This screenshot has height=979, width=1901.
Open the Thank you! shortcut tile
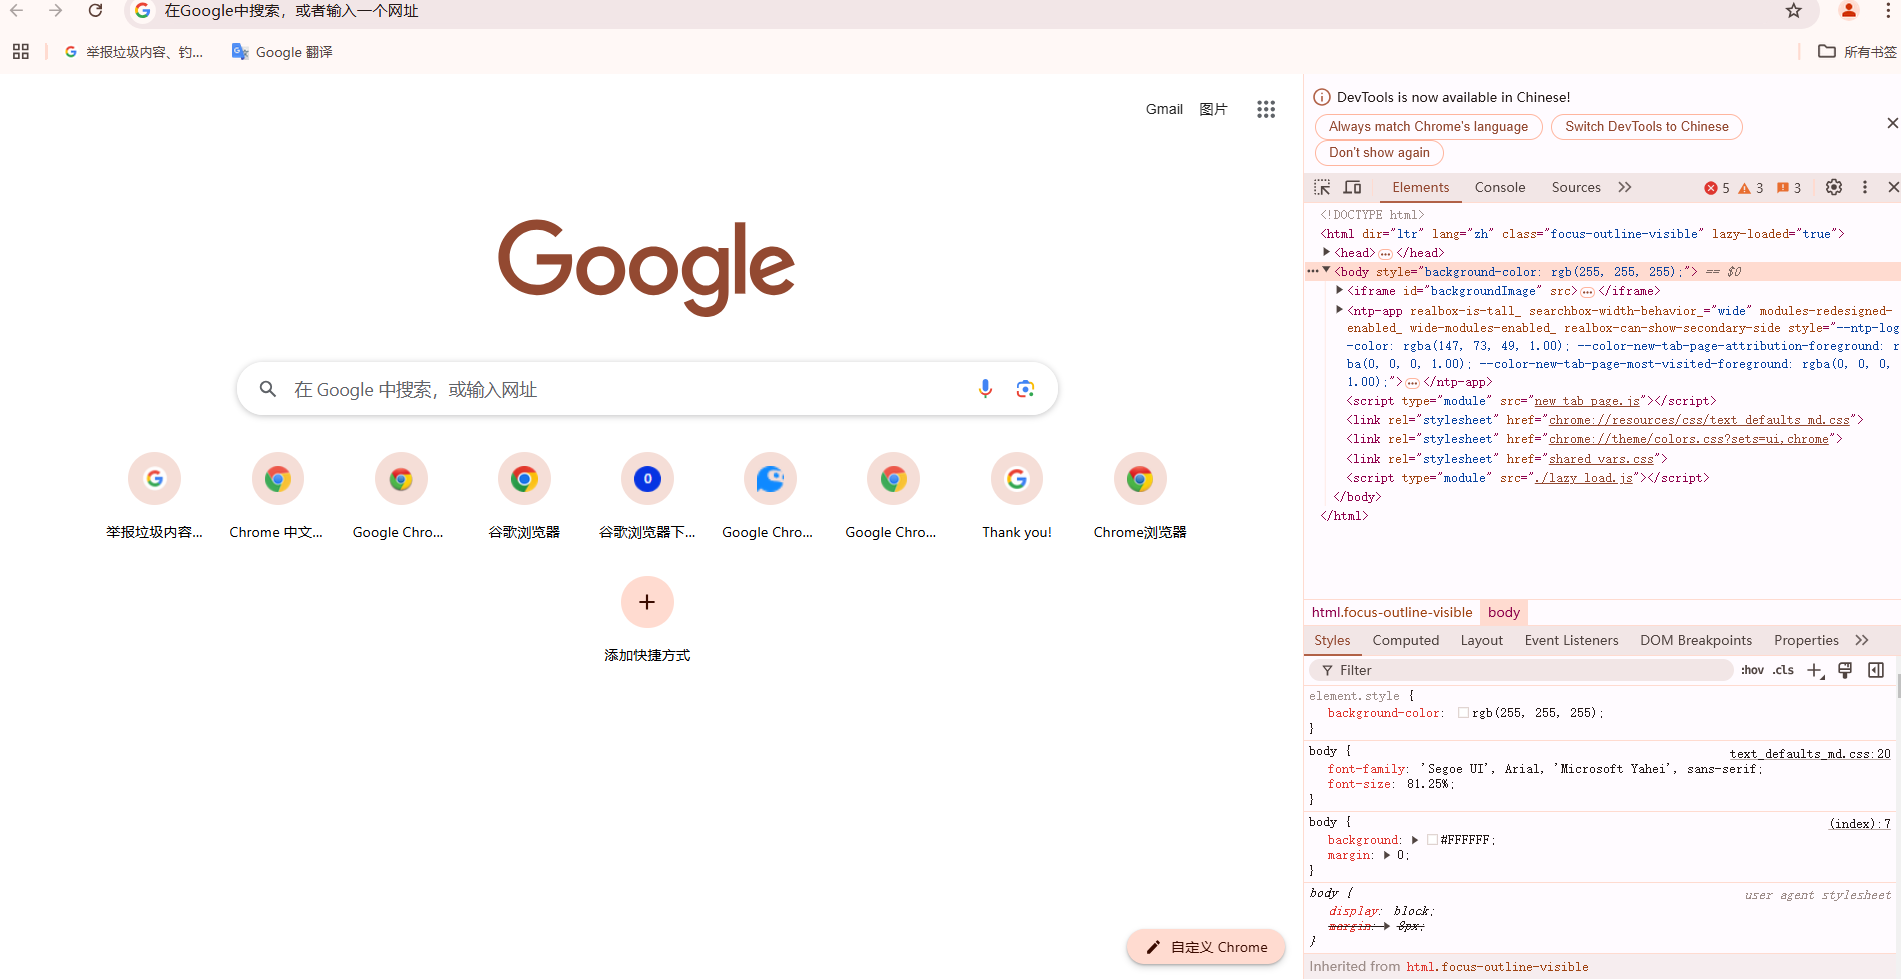[1017, 497]
